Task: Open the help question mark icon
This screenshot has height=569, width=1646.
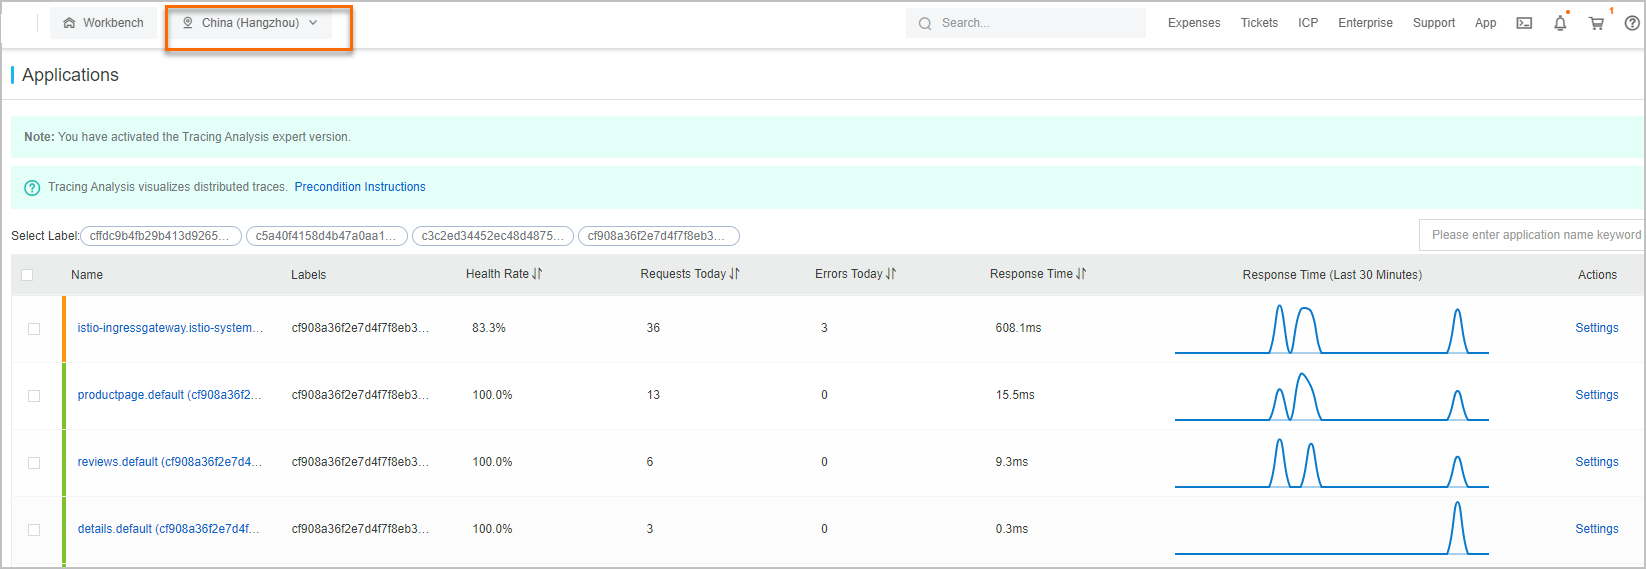Action: [x=1632, y=23]
